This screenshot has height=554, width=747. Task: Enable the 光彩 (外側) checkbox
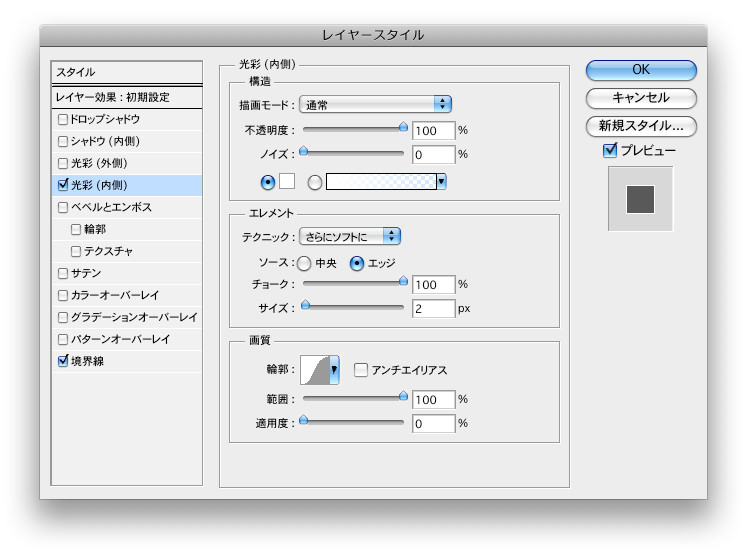coord(62,163)
